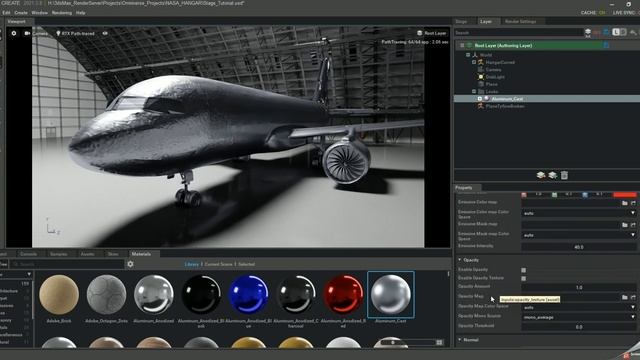Select the Viewport tab
The height and width of the screenshot is (360, 640).
(x=17, y=22)
